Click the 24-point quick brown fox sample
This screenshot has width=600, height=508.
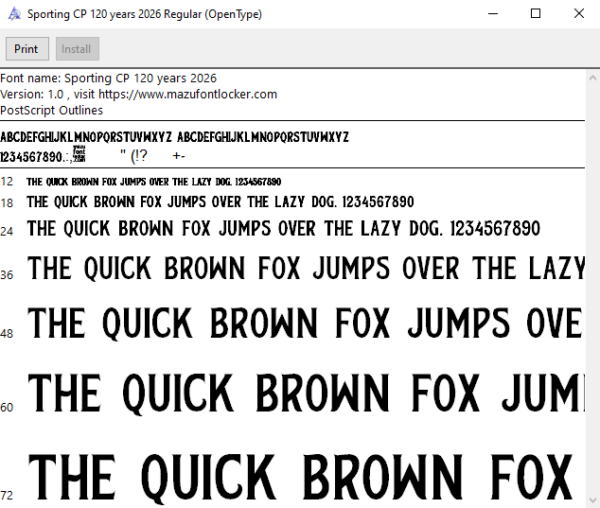pyautogui.click(x=284, y=228)
